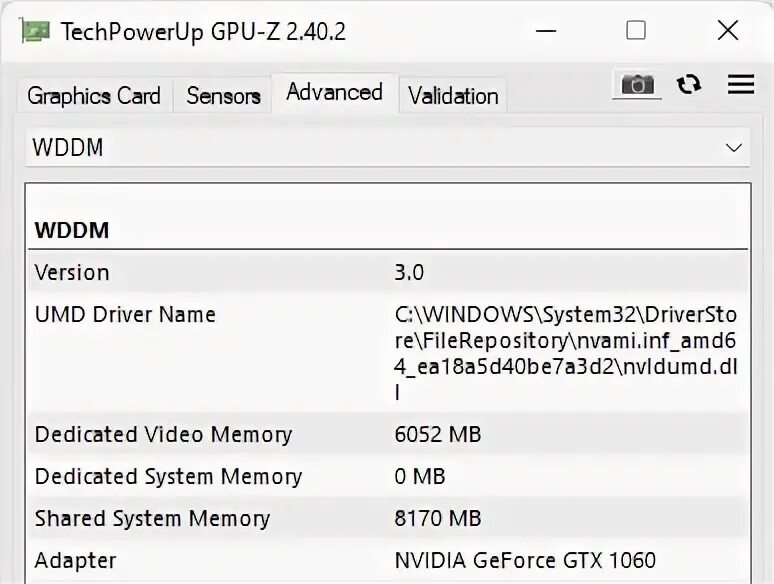Click the NVIDIA GeForce GTX 1060 value

pos(525,560)
